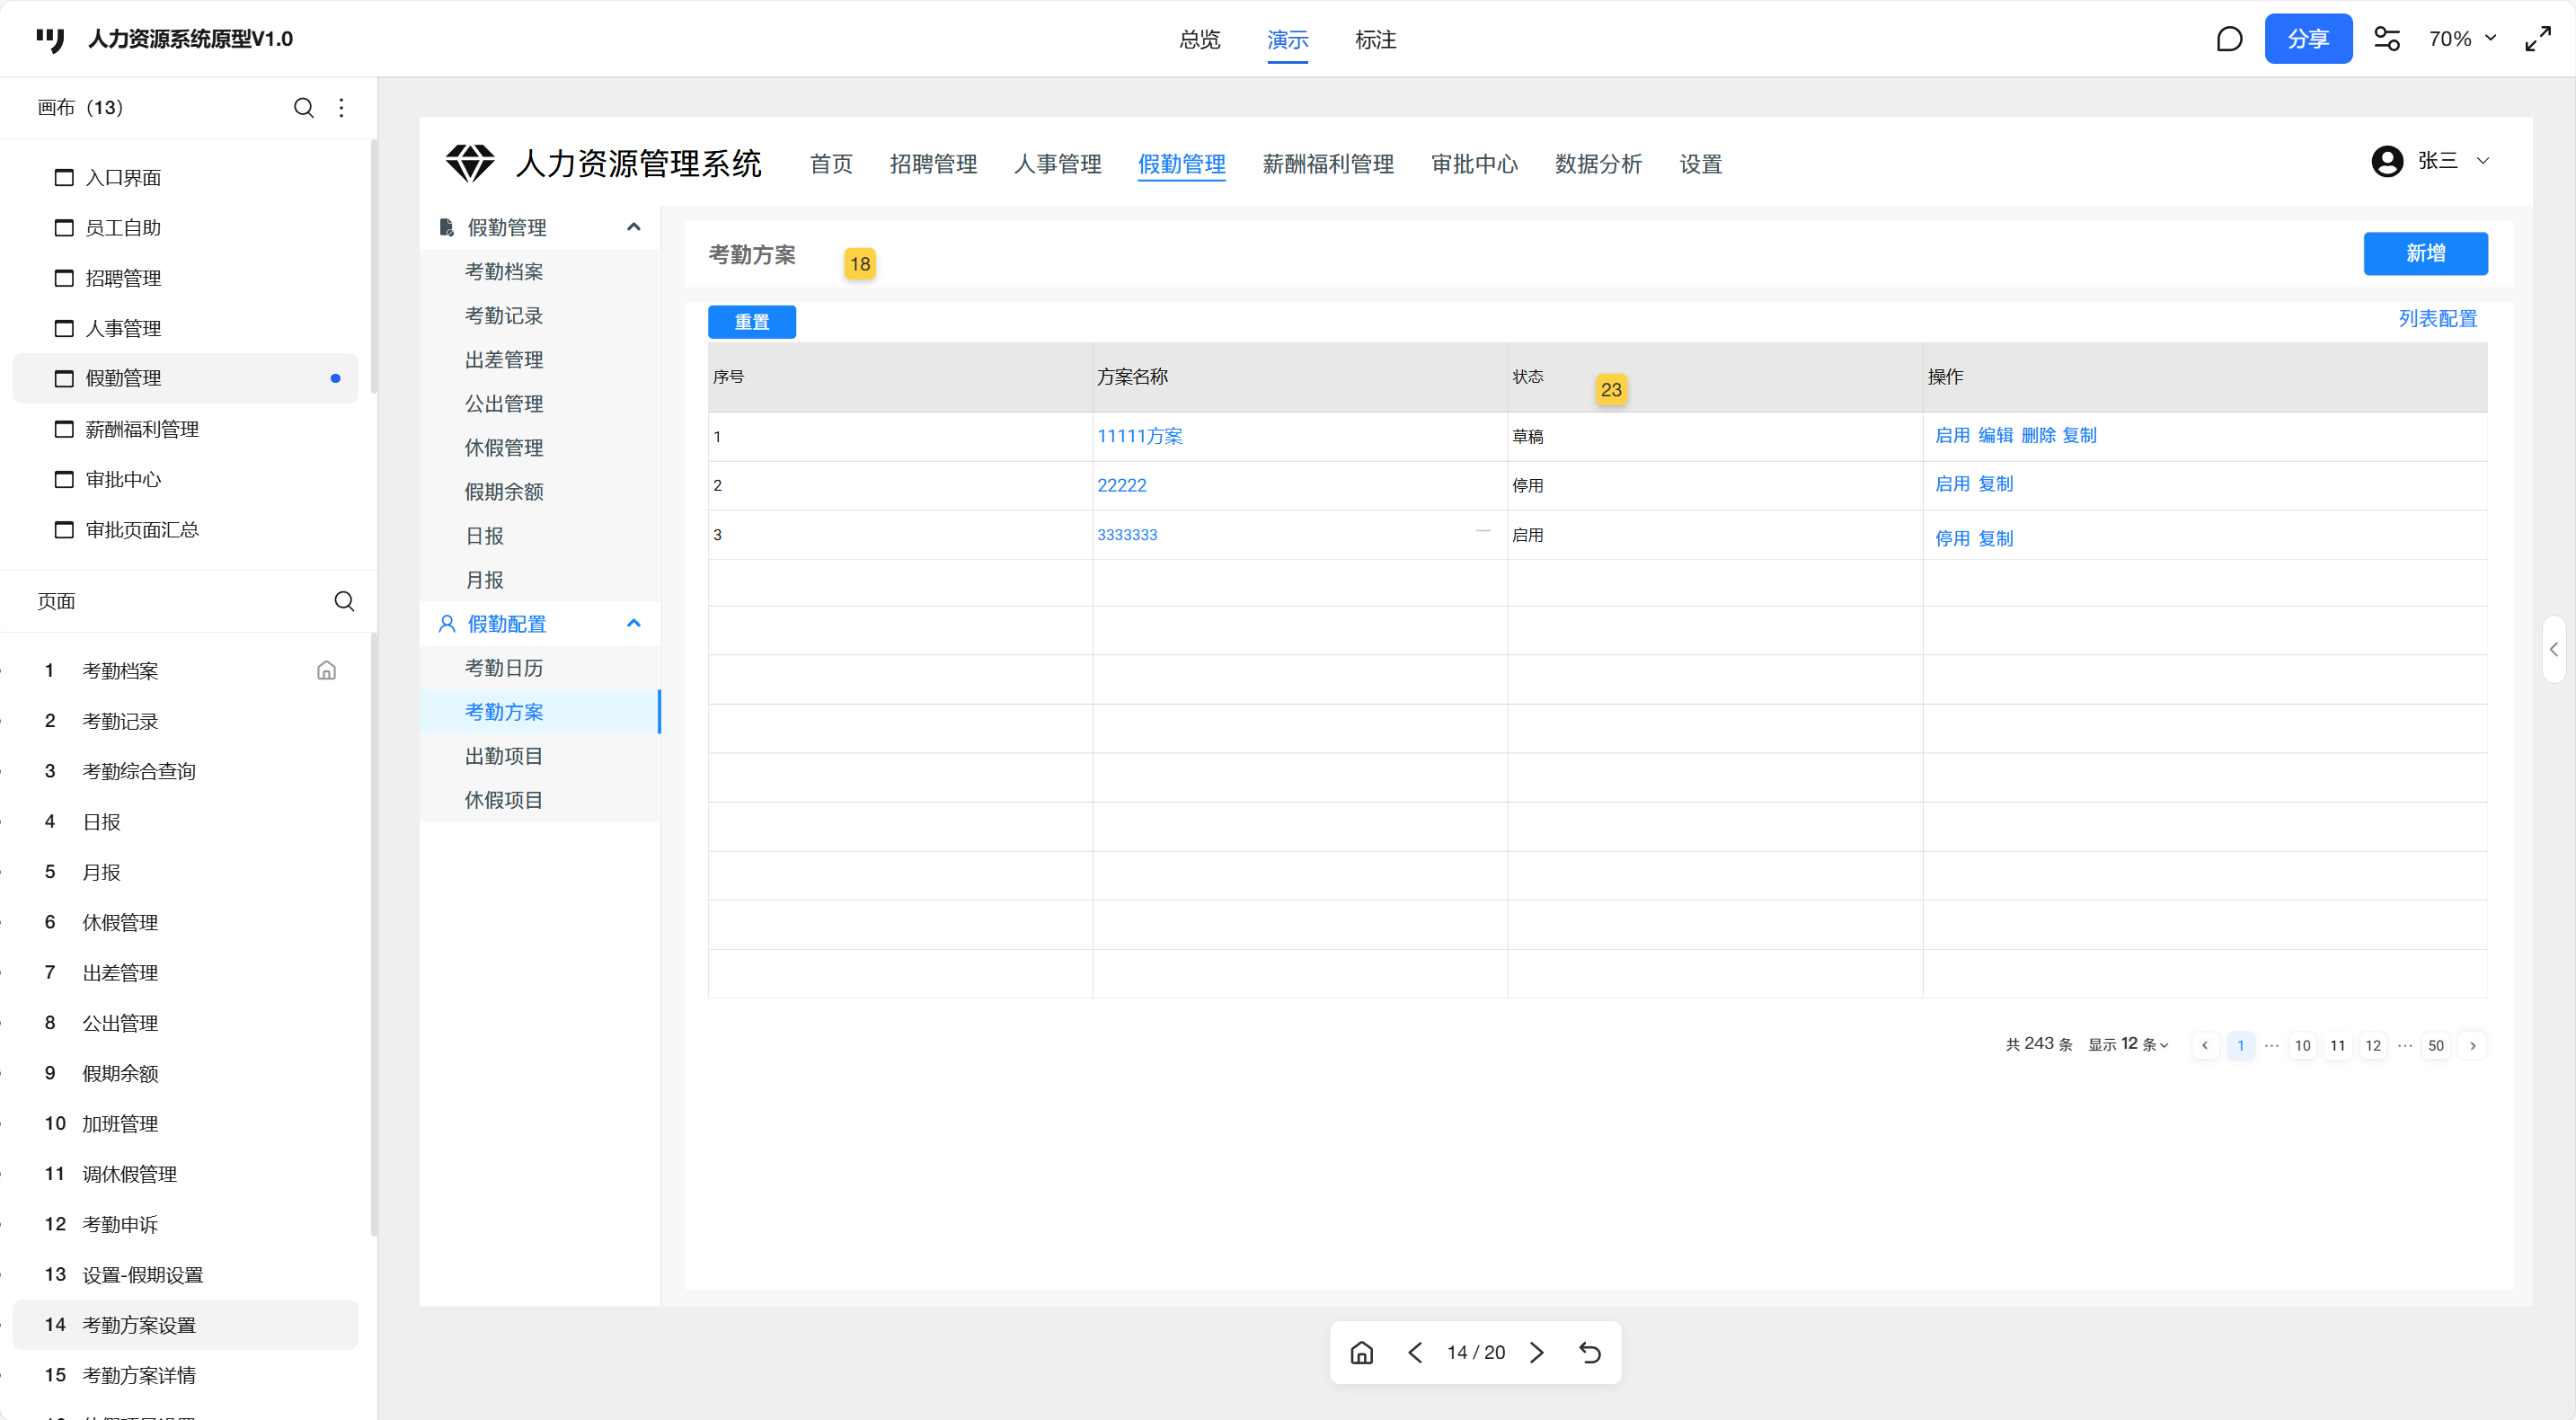Open the display settings sliders icon
2576x1420 pixels.
2387,39
